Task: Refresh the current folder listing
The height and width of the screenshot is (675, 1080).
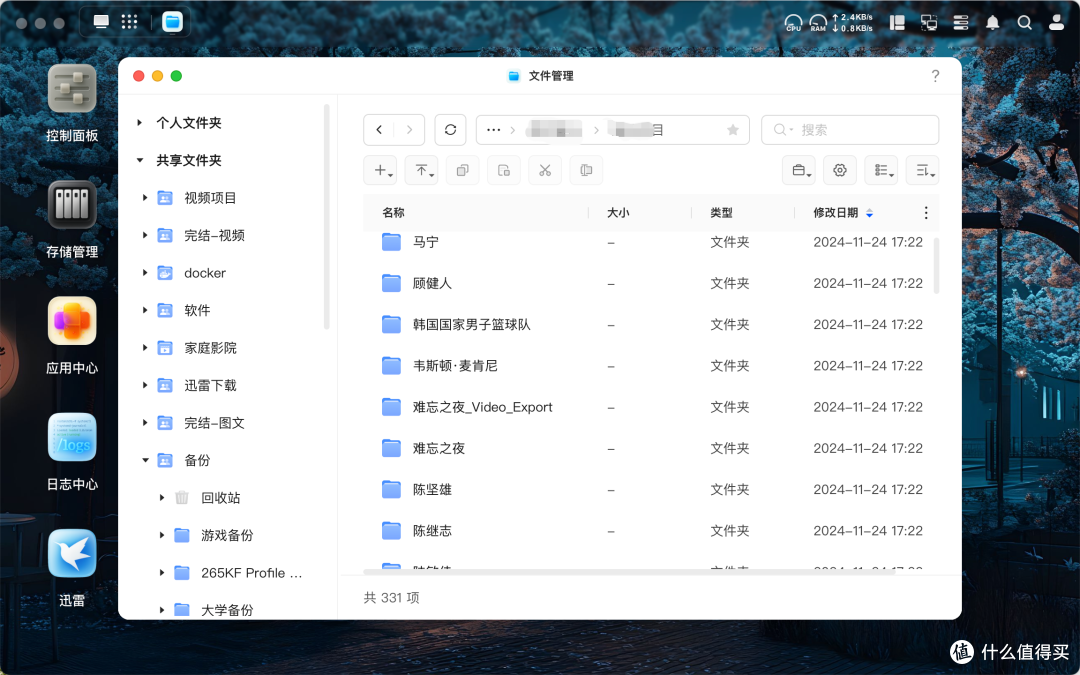Action: [450, 129]
